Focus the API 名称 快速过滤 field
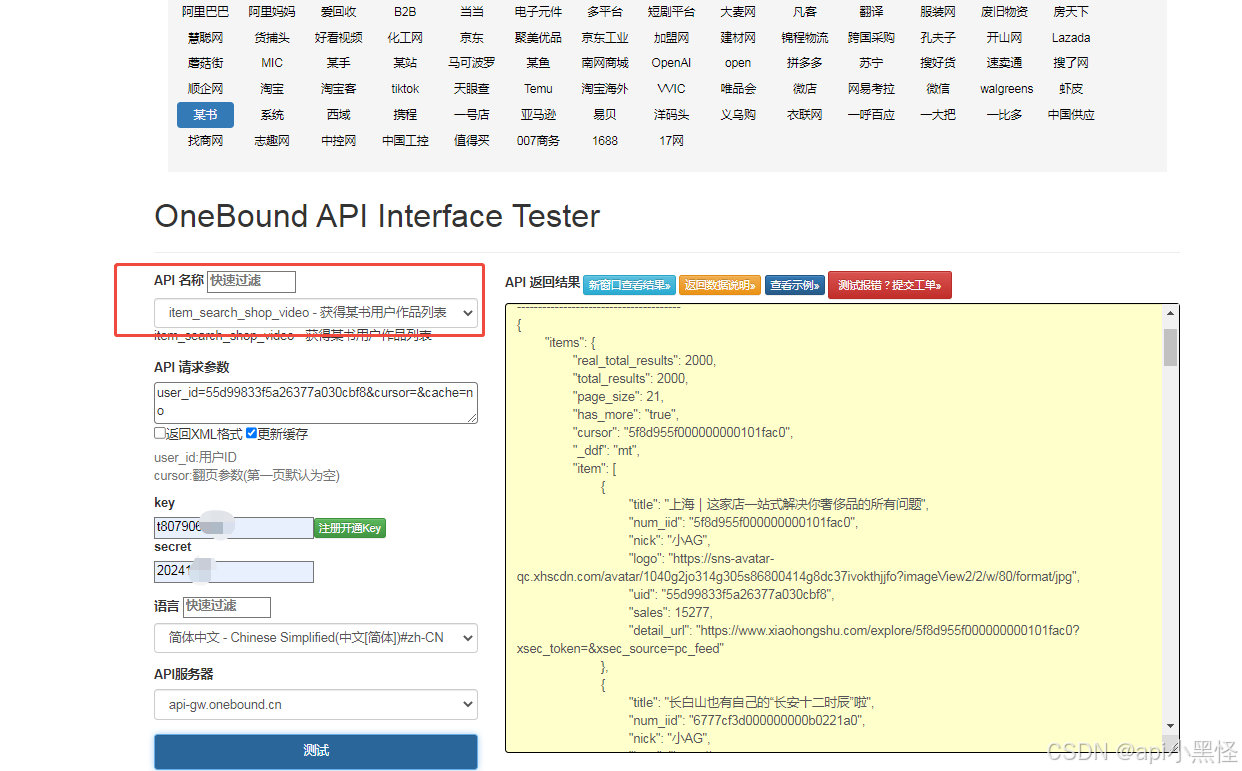The width and height of the screenshot is (1242, 771). 252,281
